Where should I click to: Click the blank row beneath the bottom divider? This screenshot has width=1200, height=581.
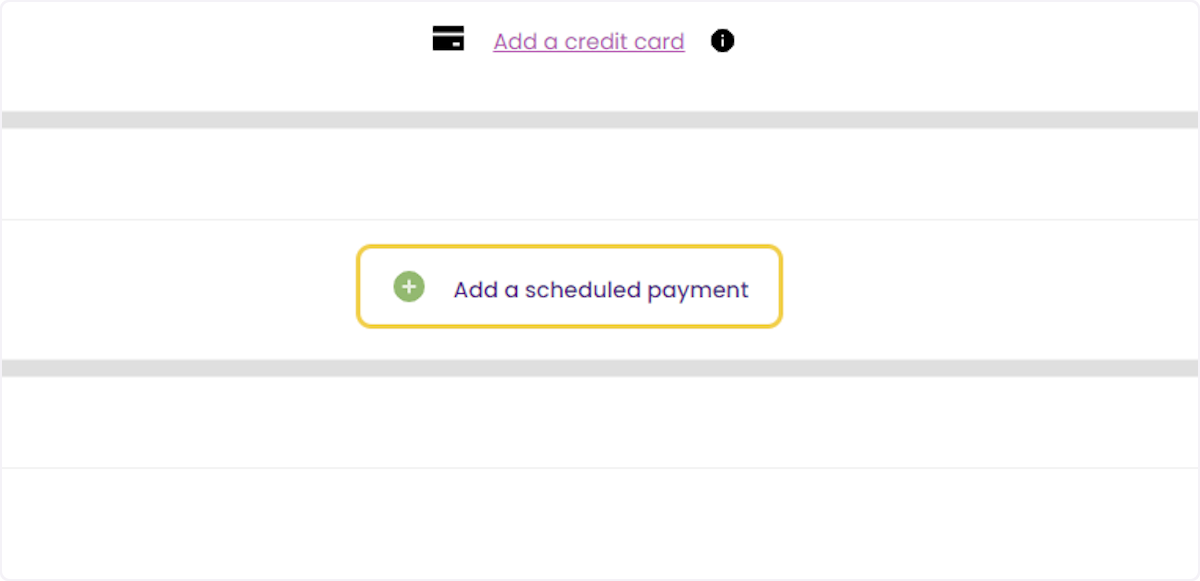(600, 420)
